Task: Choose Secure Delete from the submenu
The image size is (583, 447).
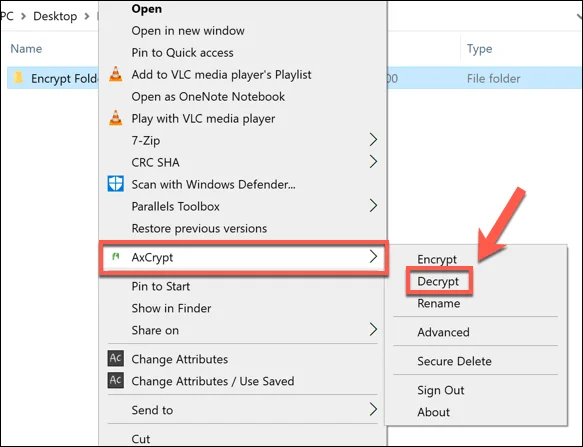Action: coord(454,361)
